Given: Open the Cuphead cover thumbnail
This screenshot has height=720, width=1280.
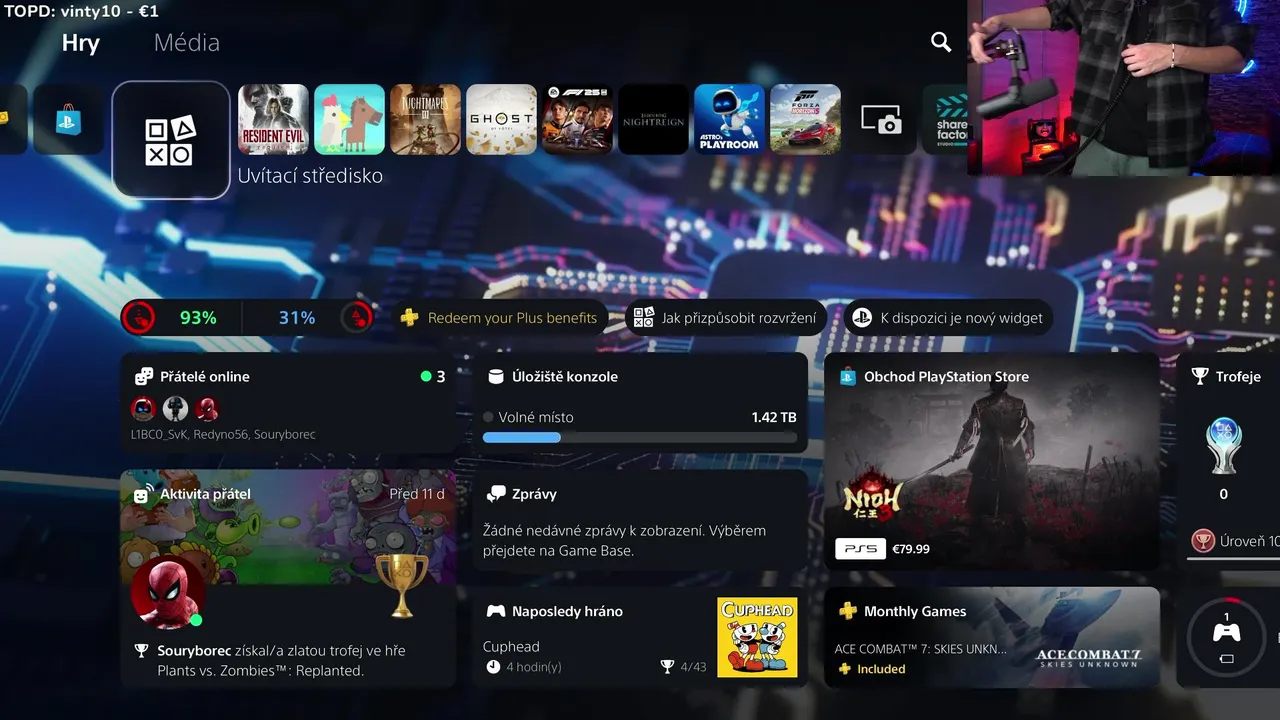Looking at the screenshot, I should [757, 638].
